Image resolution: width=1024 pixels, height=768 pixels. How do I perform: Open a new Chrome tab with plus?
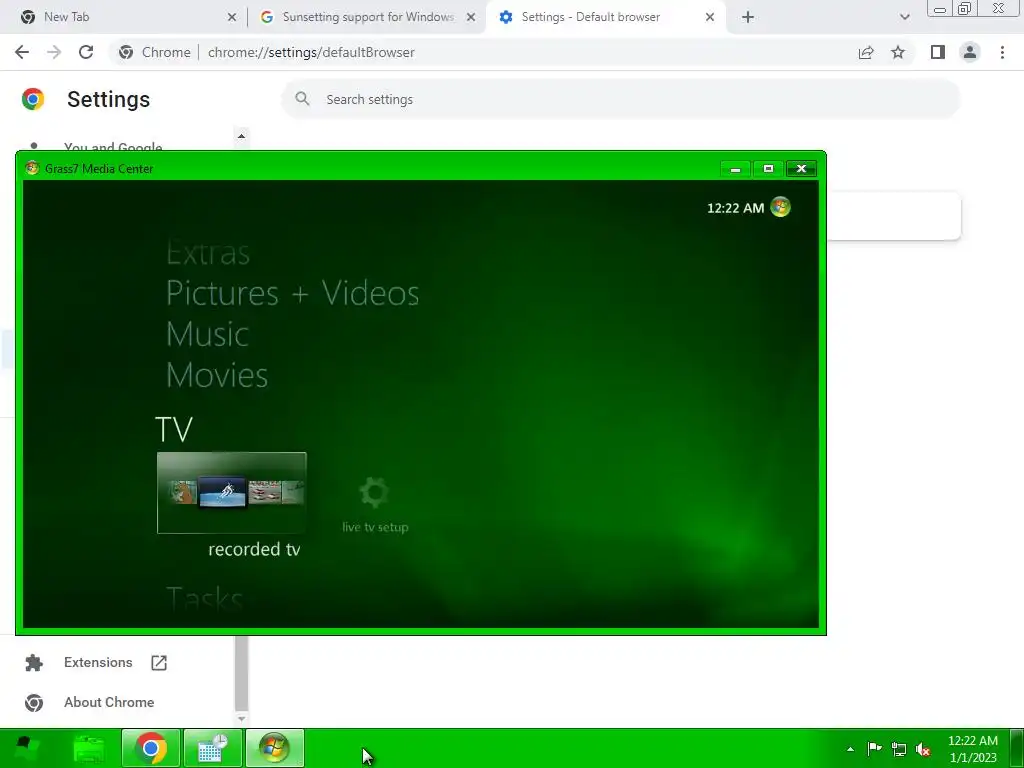[748, 17]
